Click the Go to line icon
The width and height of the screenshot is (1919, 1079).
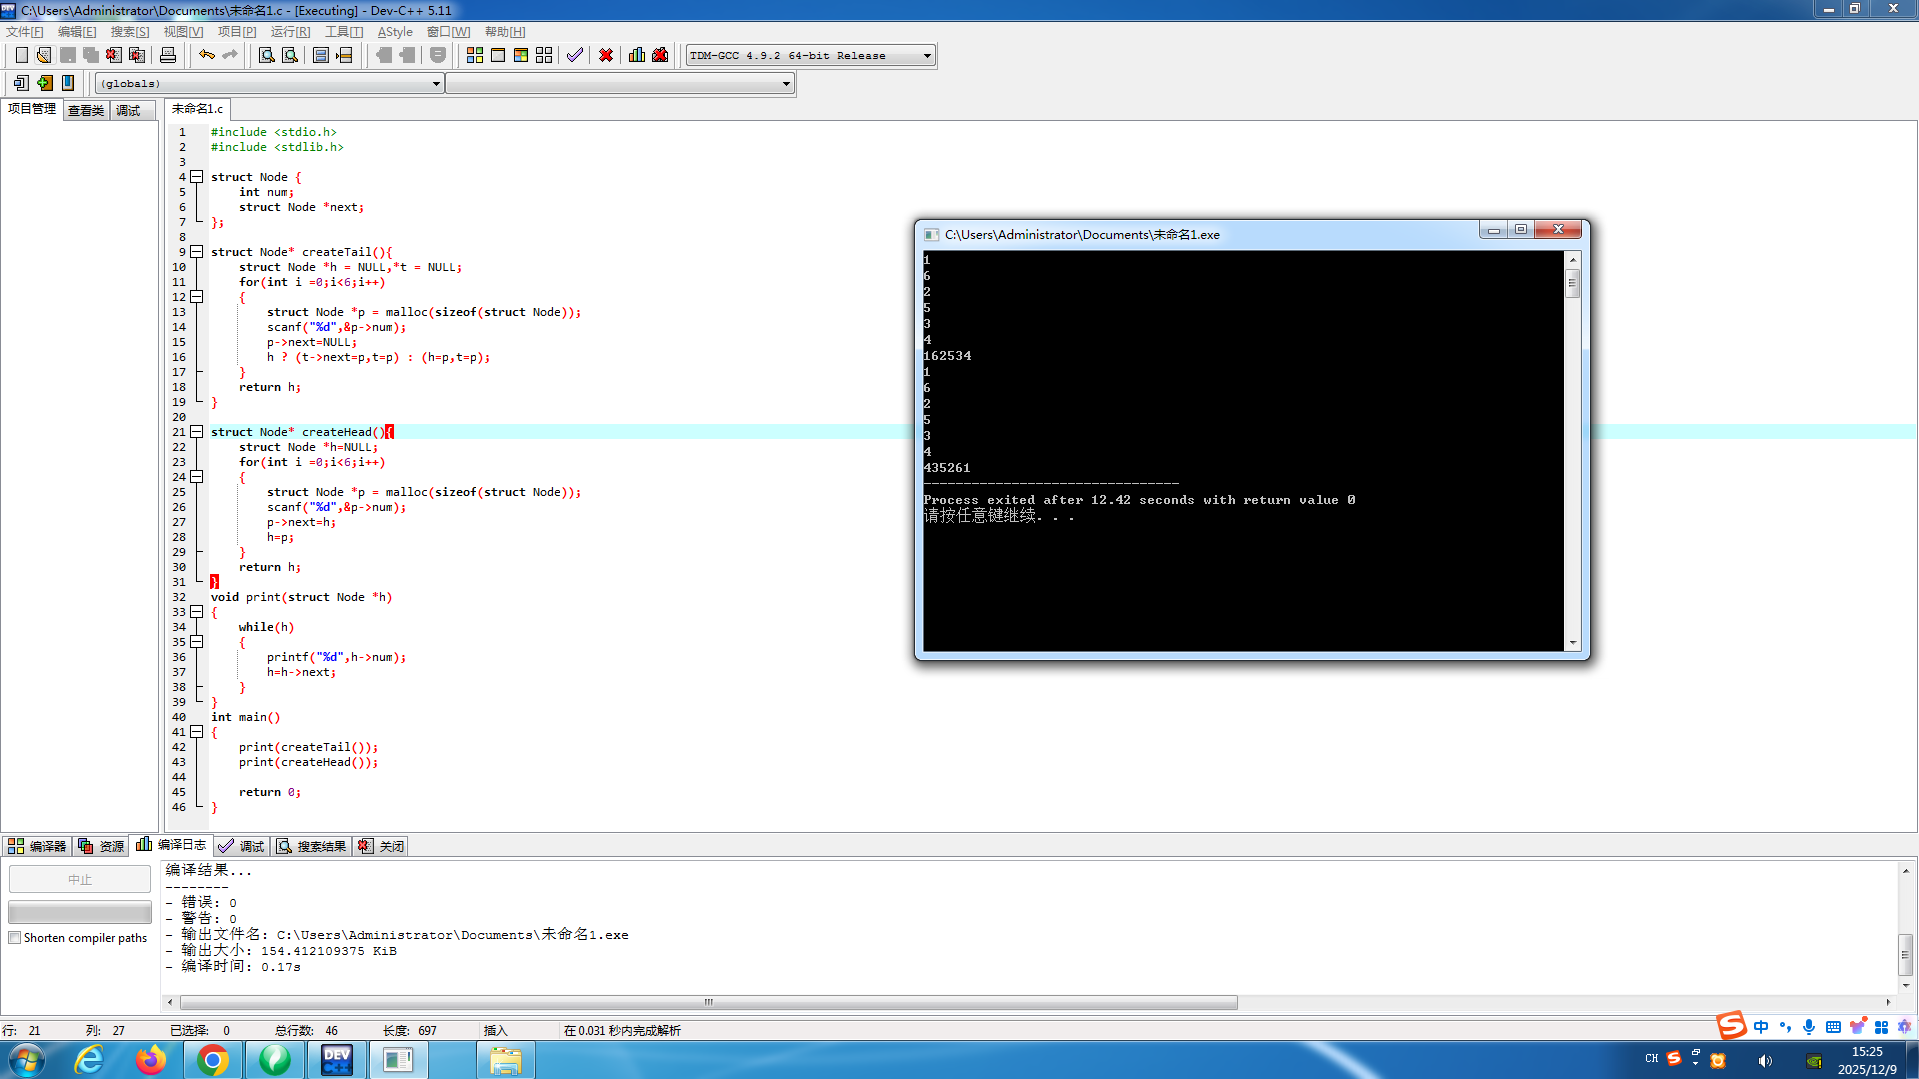pyautogui.click(x=344, y=55)
